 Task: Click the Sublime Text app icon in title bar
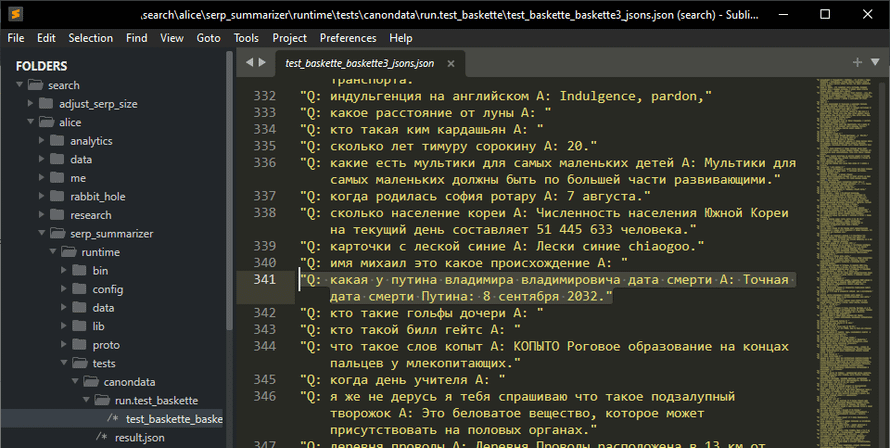[x=16, y=14]
